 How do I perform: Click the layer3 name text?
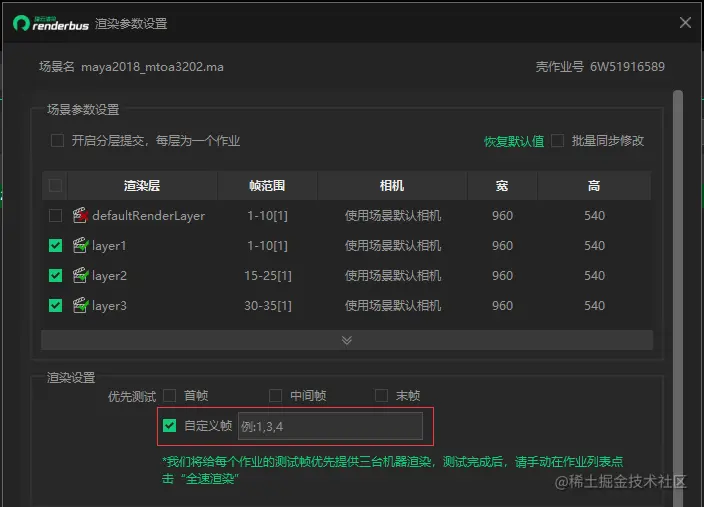pyautogui.click(x=110, y=306)
